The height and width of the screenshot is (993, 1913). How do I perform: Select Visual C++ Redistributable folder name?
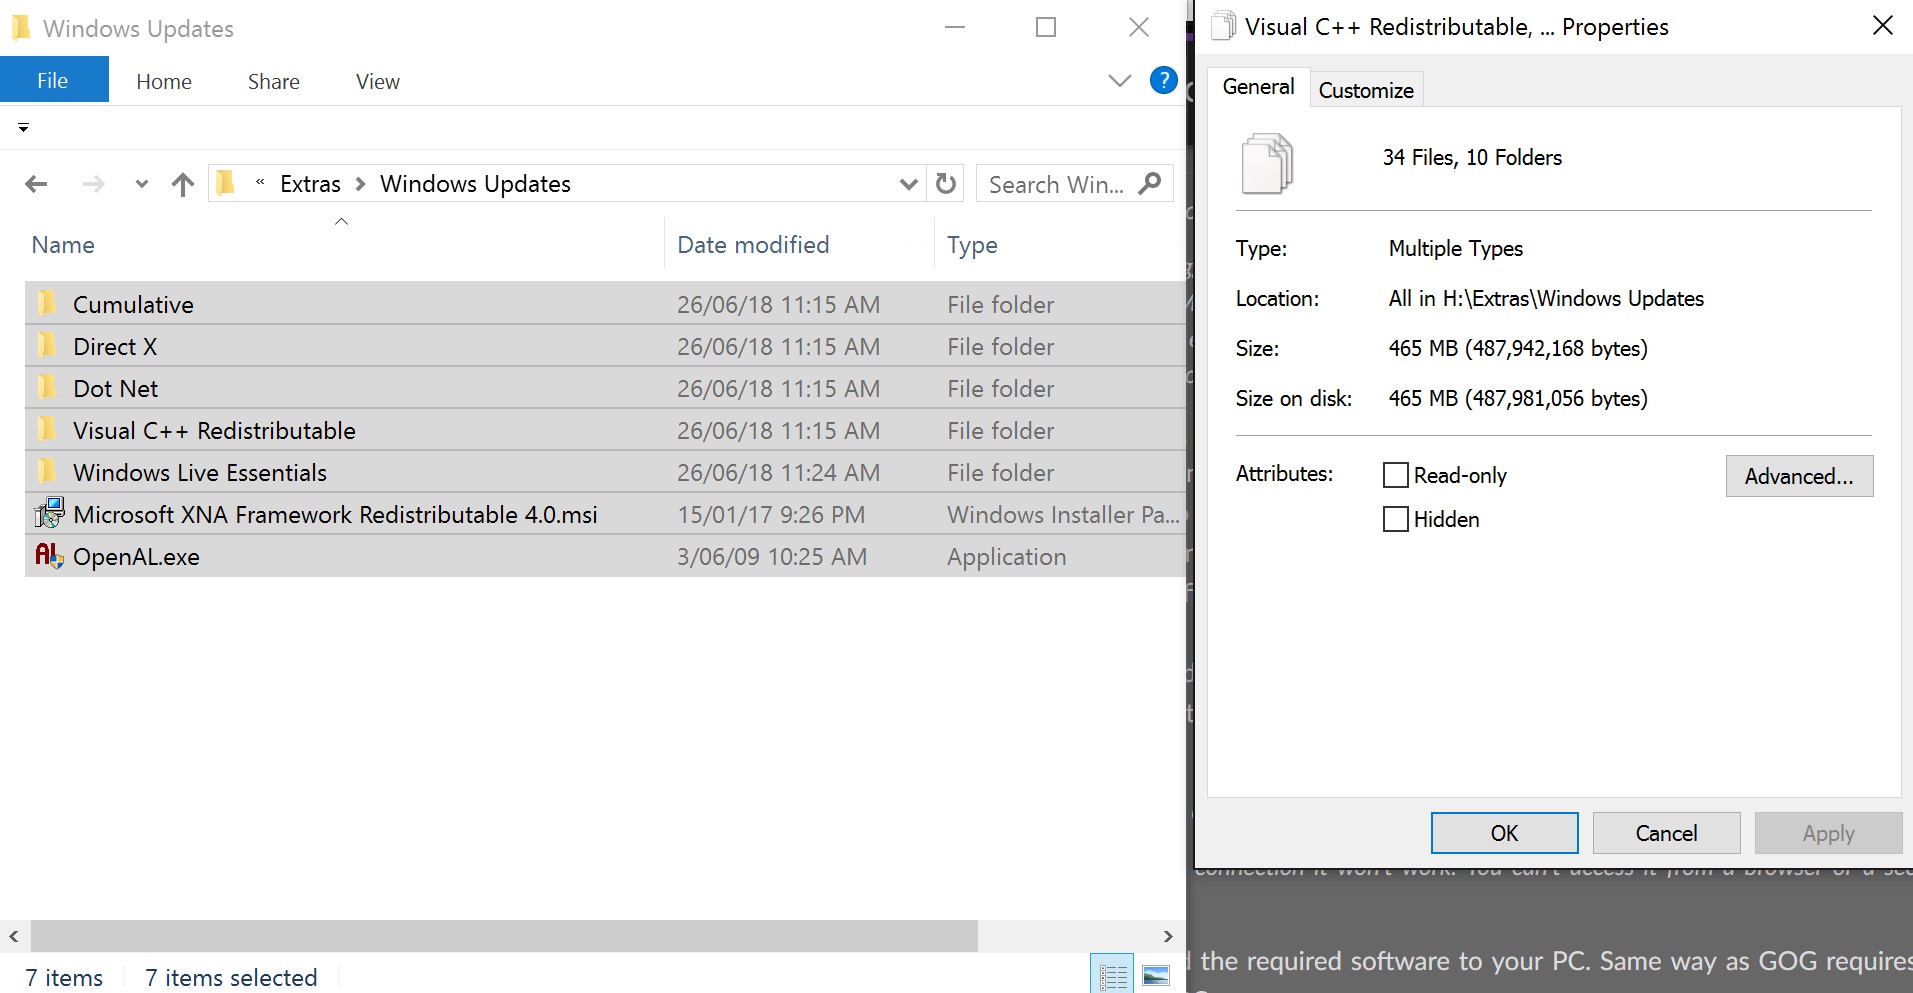click(x=214, y=431)
